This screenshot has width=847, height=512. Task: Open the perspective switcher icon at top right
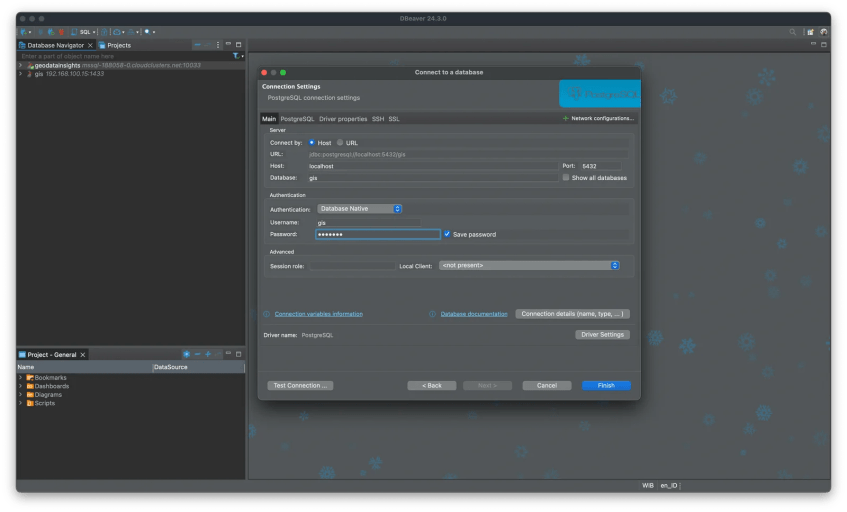810,32
